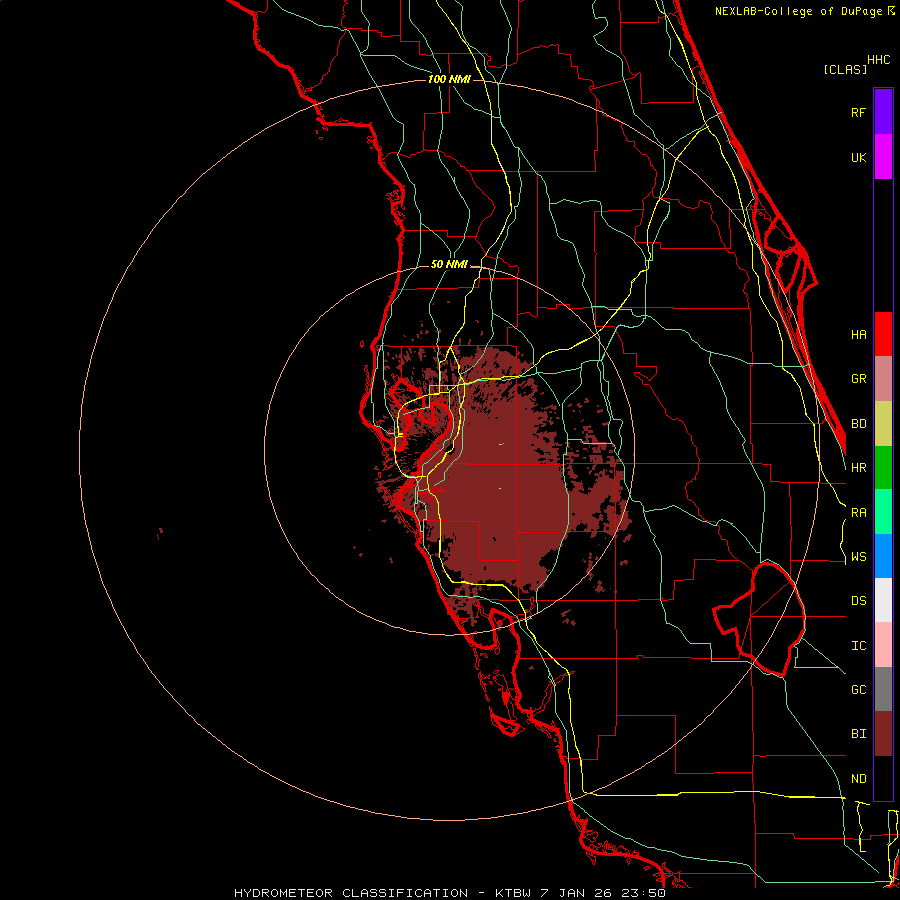This screenshot has width=900, height=900.
Task: Click the 100 NMI range ring label
Action: point(449,79)
